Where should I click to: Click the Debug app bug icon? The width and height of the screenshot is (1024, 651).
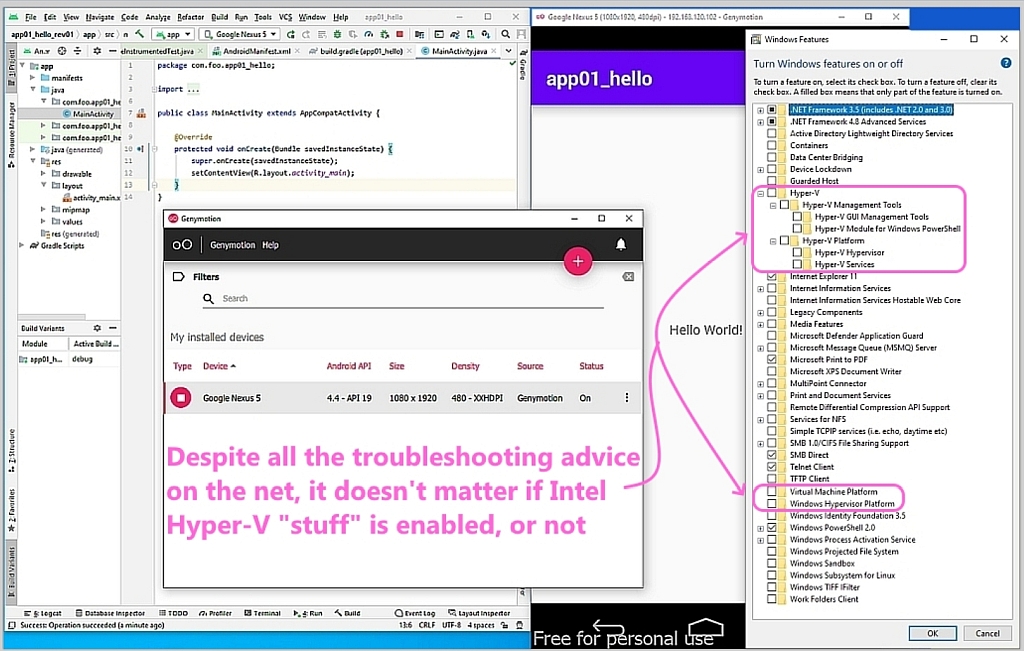(336, 34)
